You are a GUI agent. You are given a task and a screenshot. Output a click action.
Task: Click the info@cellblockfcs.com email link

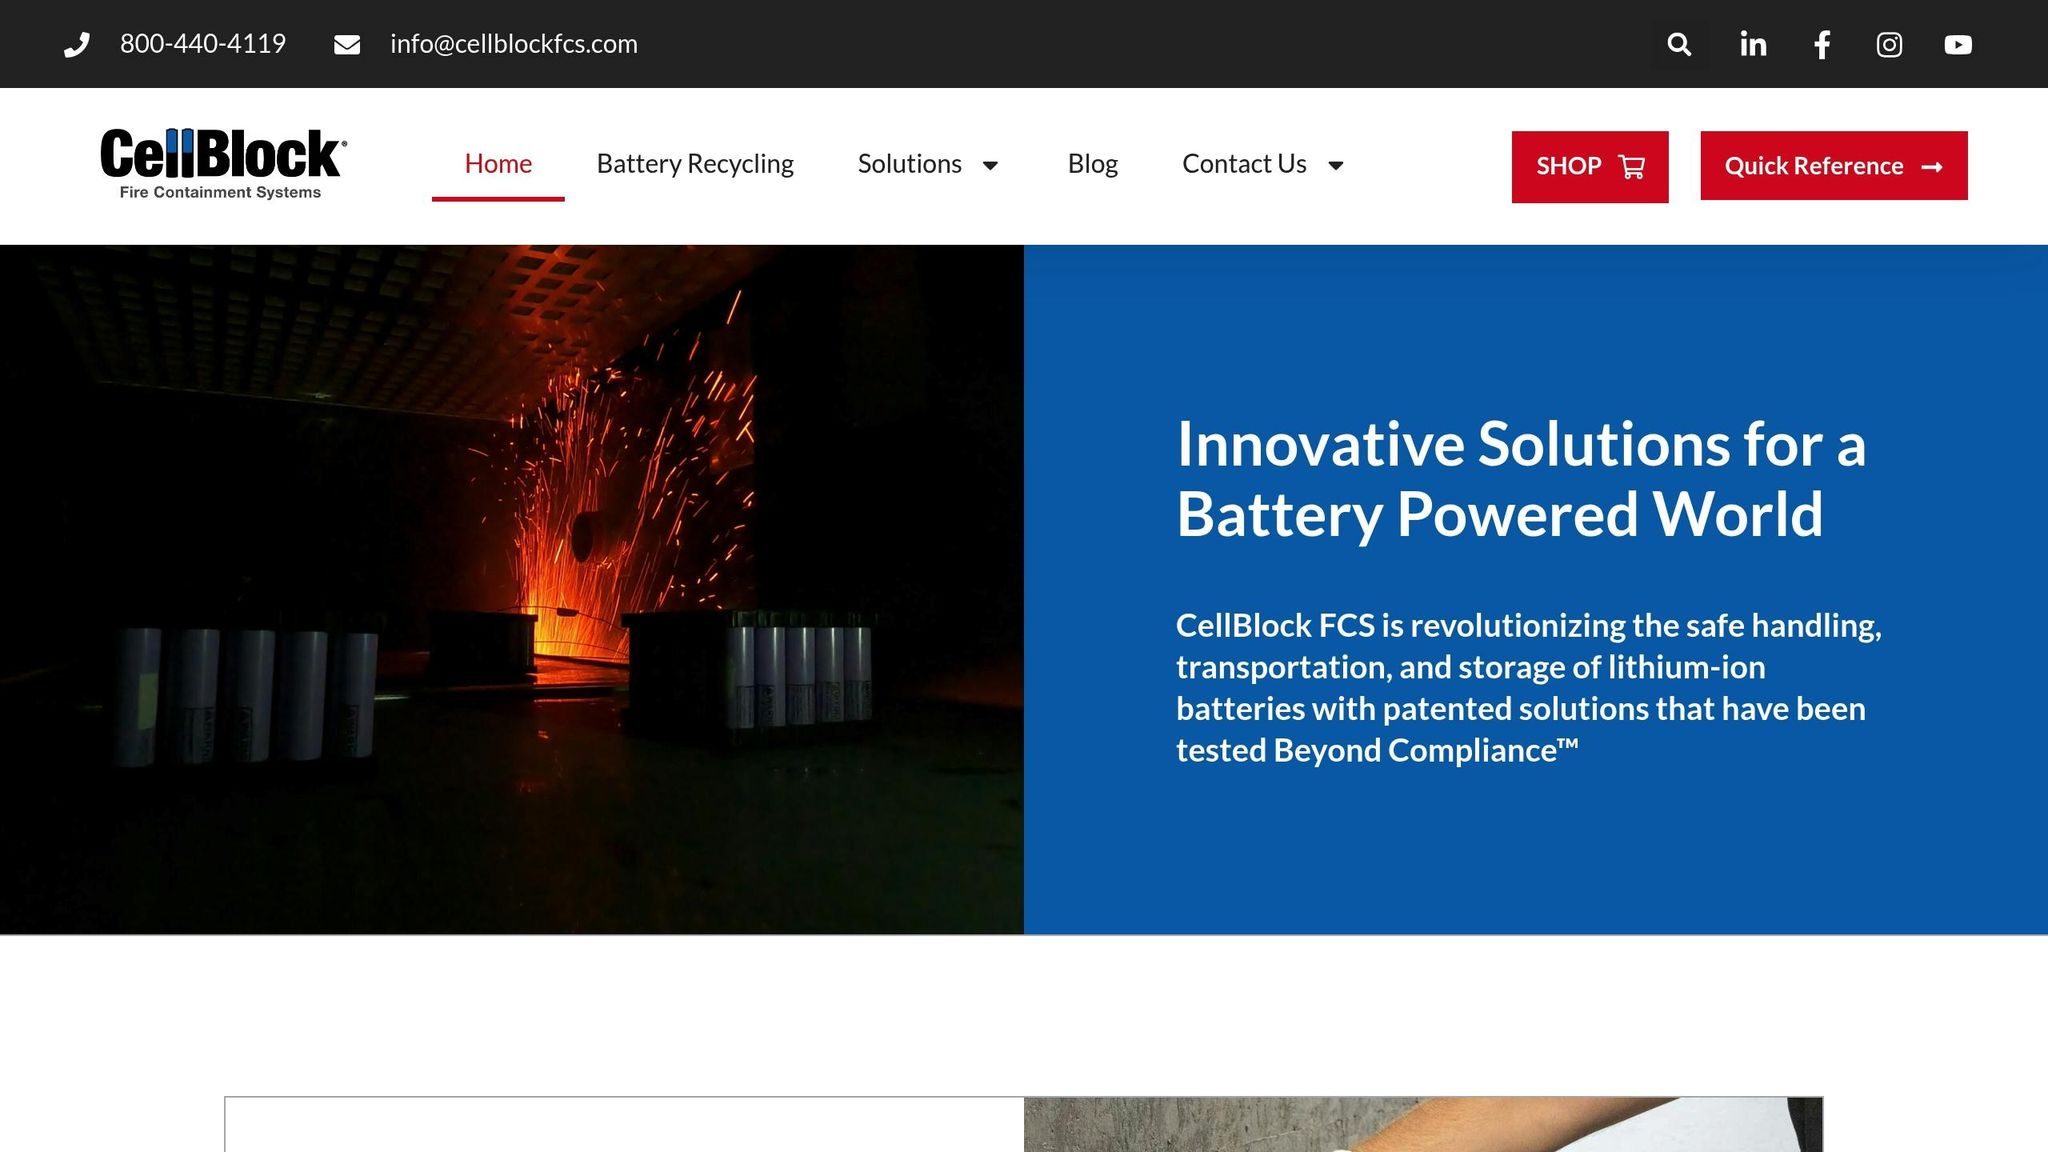click(514, 44)
